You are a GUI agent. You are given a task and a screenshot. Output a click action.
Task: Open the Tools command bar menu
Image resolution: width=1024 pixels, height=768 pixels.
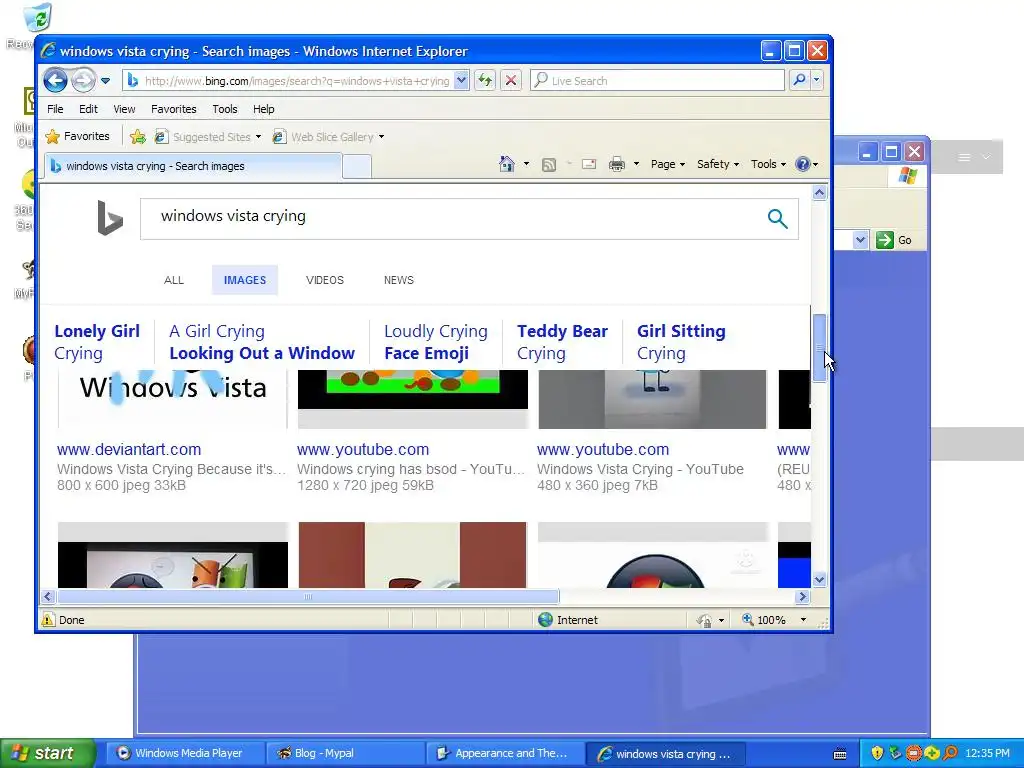[768, 164]
